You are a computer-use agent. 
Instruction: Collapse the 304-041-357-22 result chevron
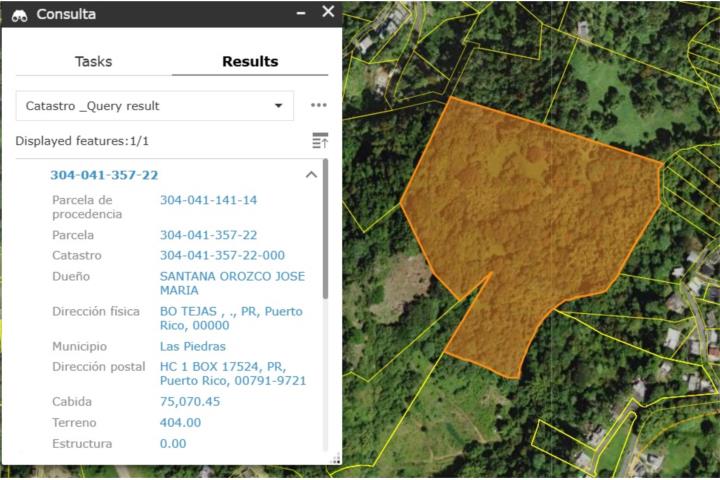pos(311,175)
